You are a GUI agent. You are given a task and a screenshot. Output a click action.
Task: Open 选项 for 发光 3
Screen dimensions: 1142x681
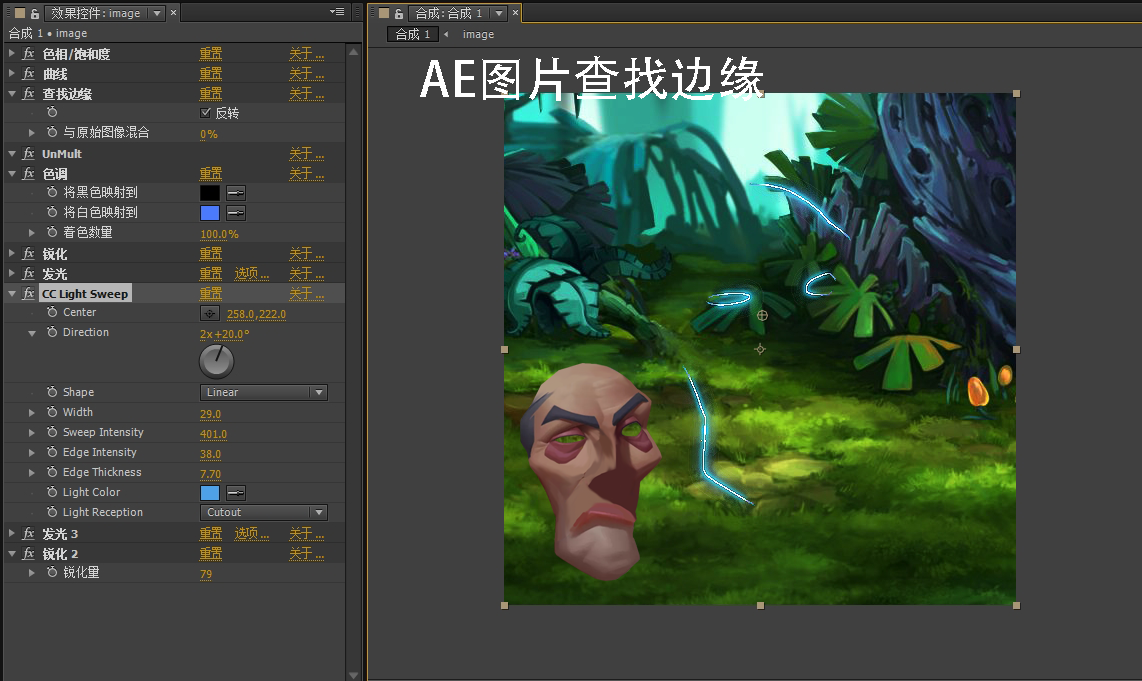coord(251,534)
